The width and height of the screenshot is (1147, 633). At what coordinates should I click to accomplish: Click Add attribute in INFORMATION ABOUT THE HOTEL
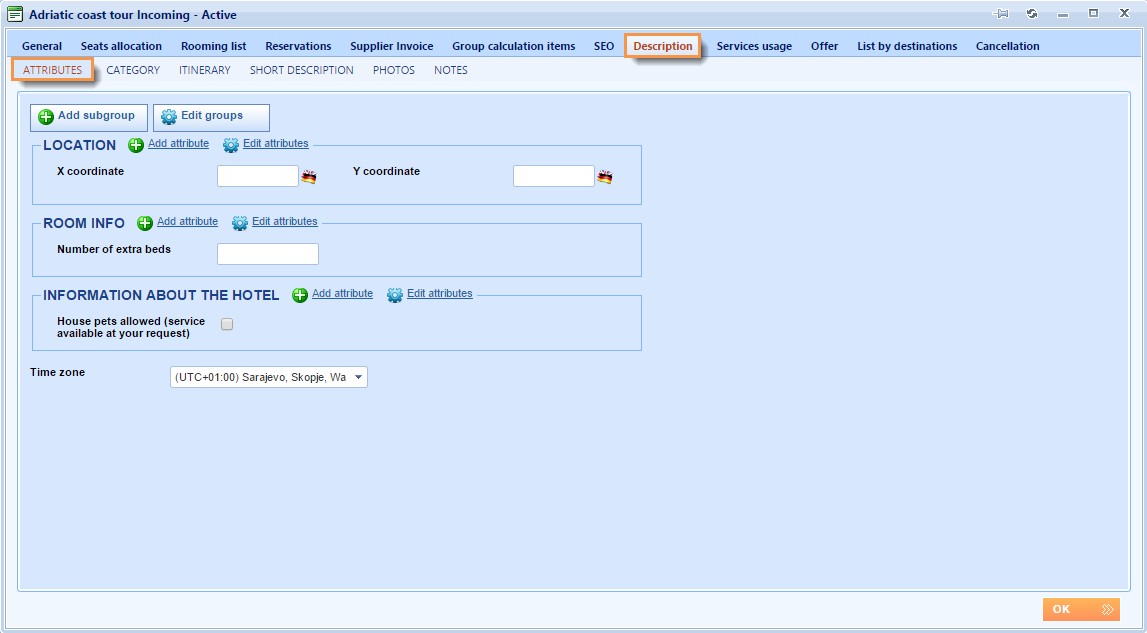click(x=342, y=293)
